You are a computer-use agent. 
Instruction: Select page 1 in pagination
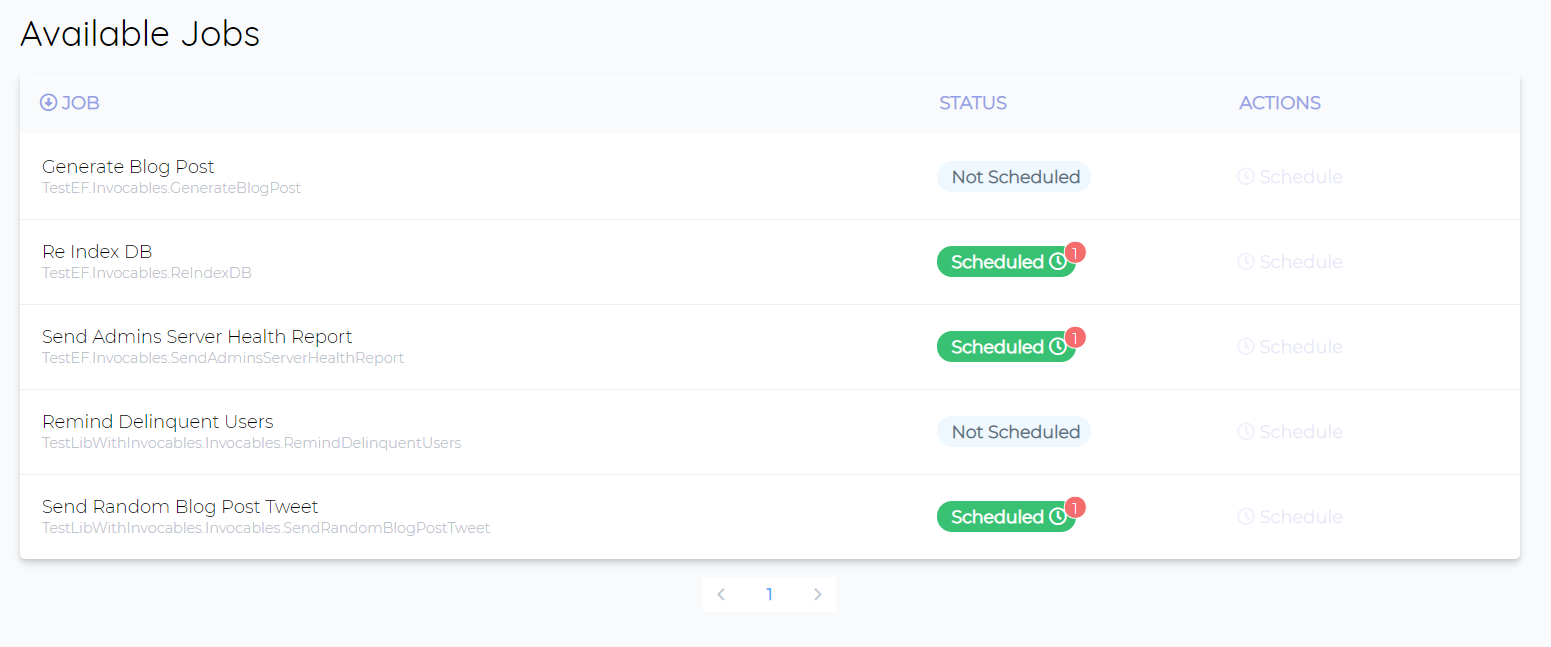769,595
